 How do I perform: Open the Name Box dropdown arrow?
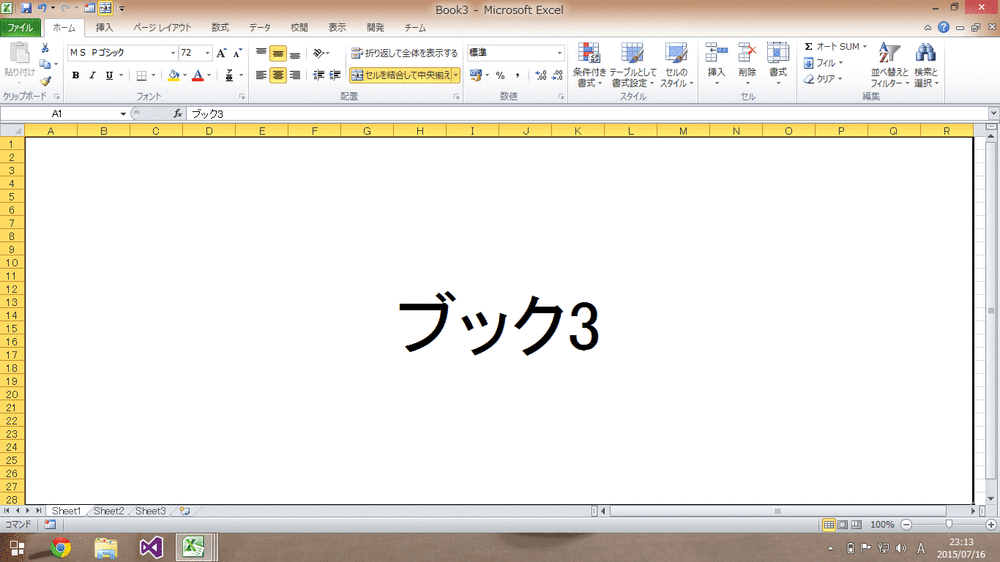123,114
